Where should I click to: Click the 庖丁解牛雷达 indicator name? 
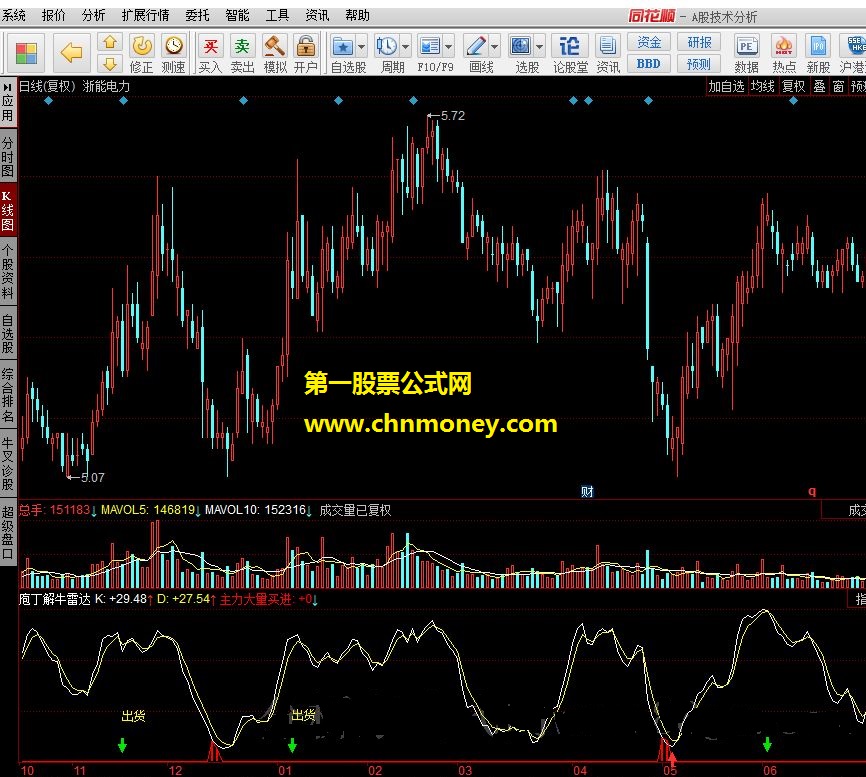pos(55,599)
